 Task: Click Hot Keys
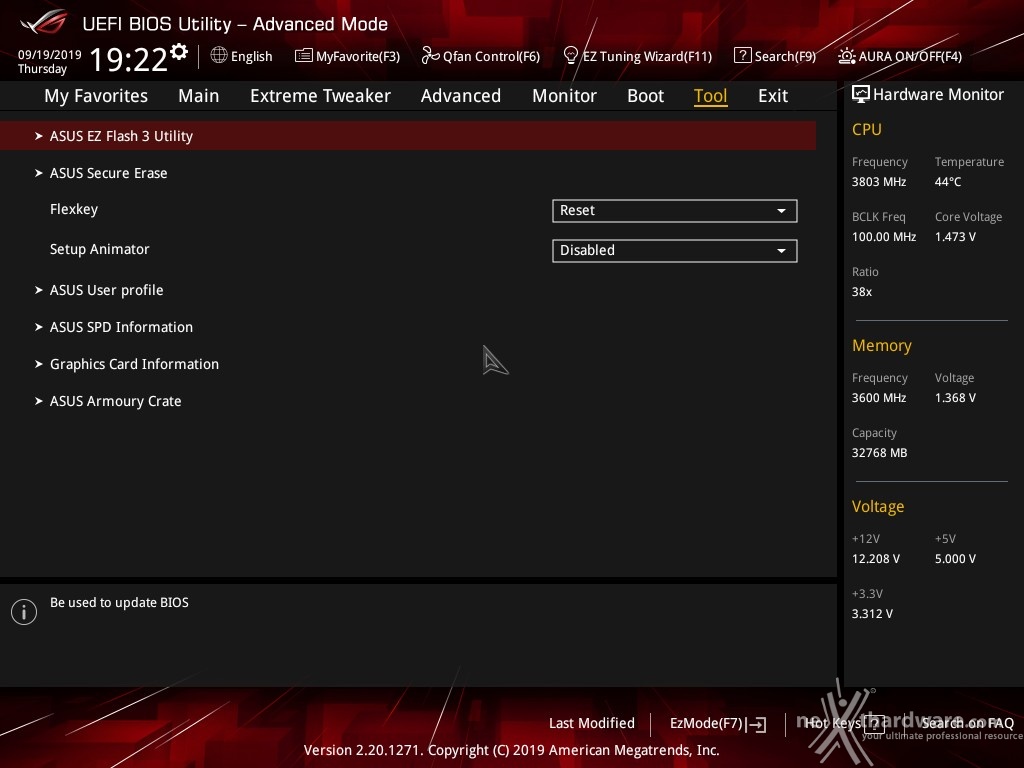pos(833,724)
